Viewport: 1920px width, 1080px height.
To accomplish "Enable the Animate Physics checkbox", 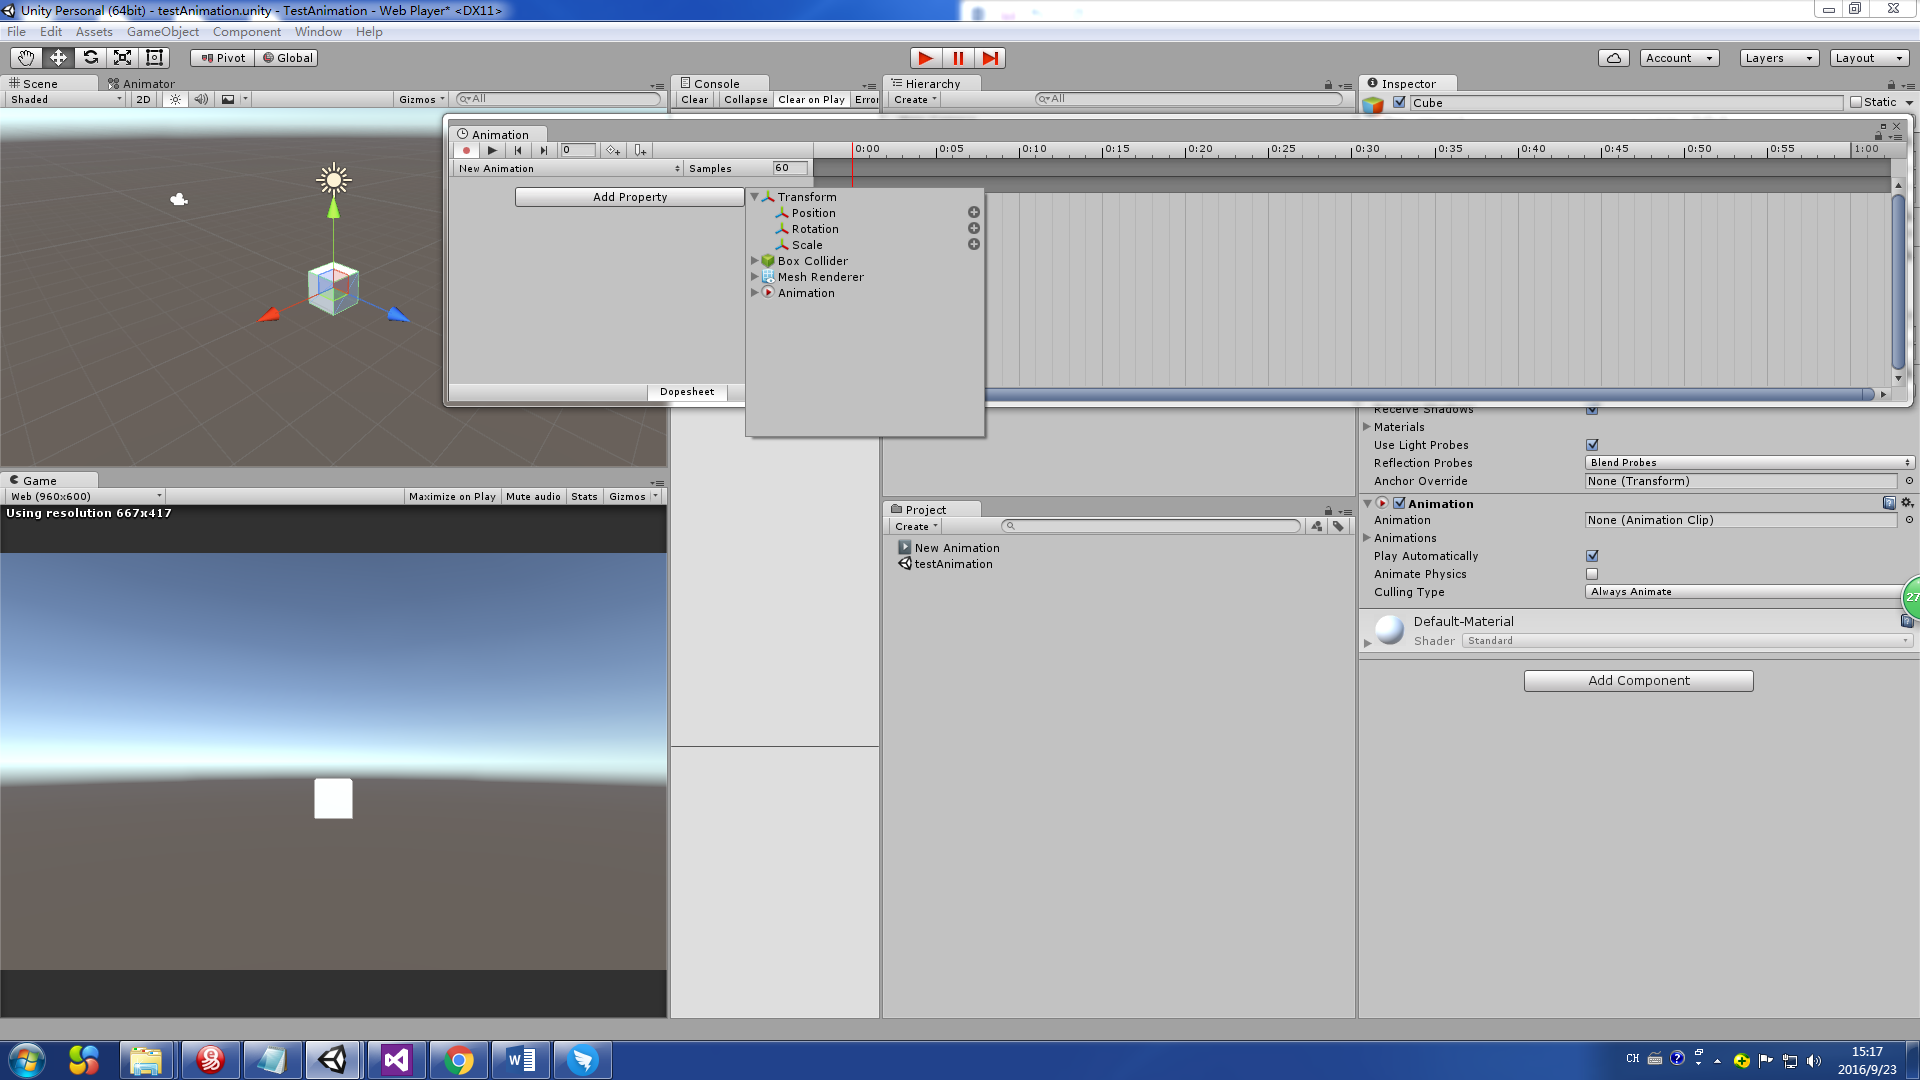I will (x=1592, y=574).
